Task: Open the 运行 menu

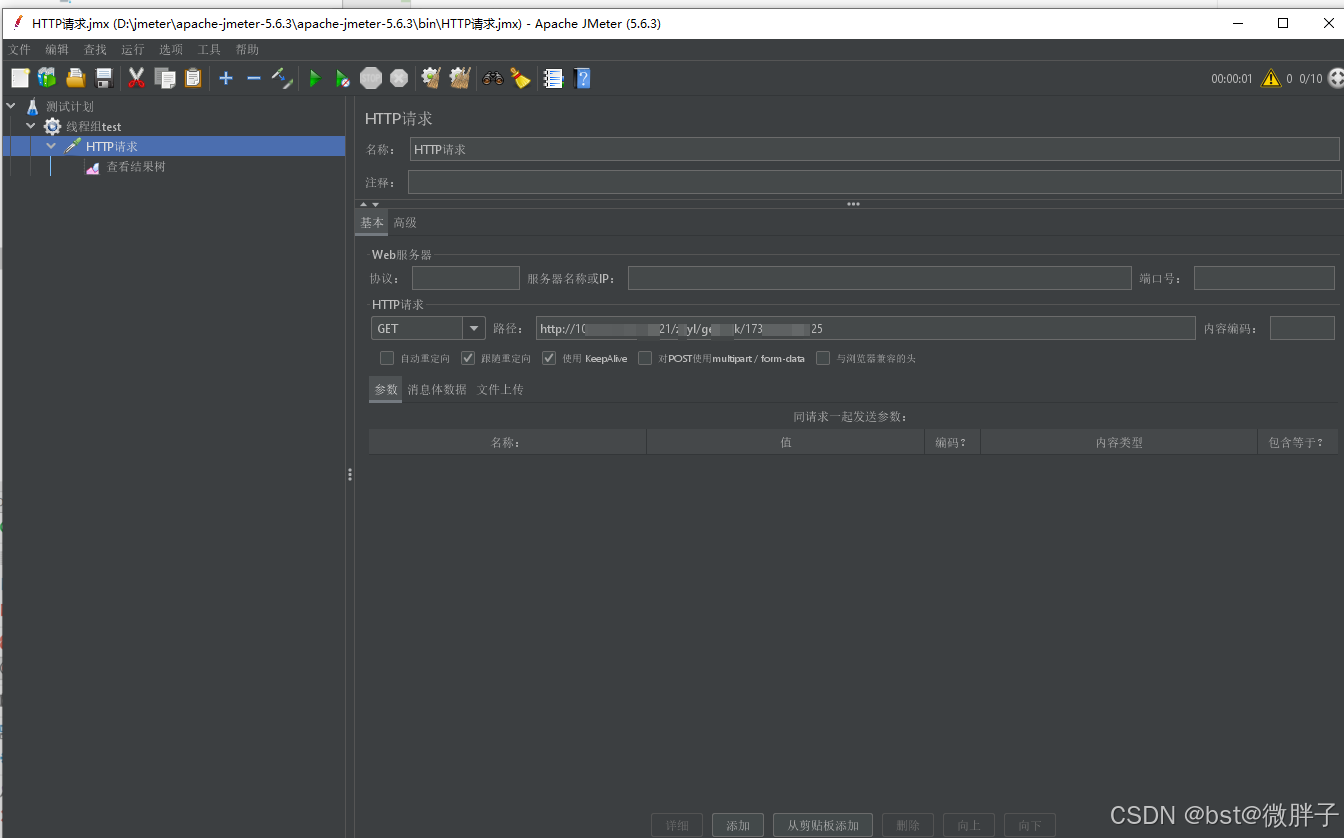Action: click(x=133, y=49)
